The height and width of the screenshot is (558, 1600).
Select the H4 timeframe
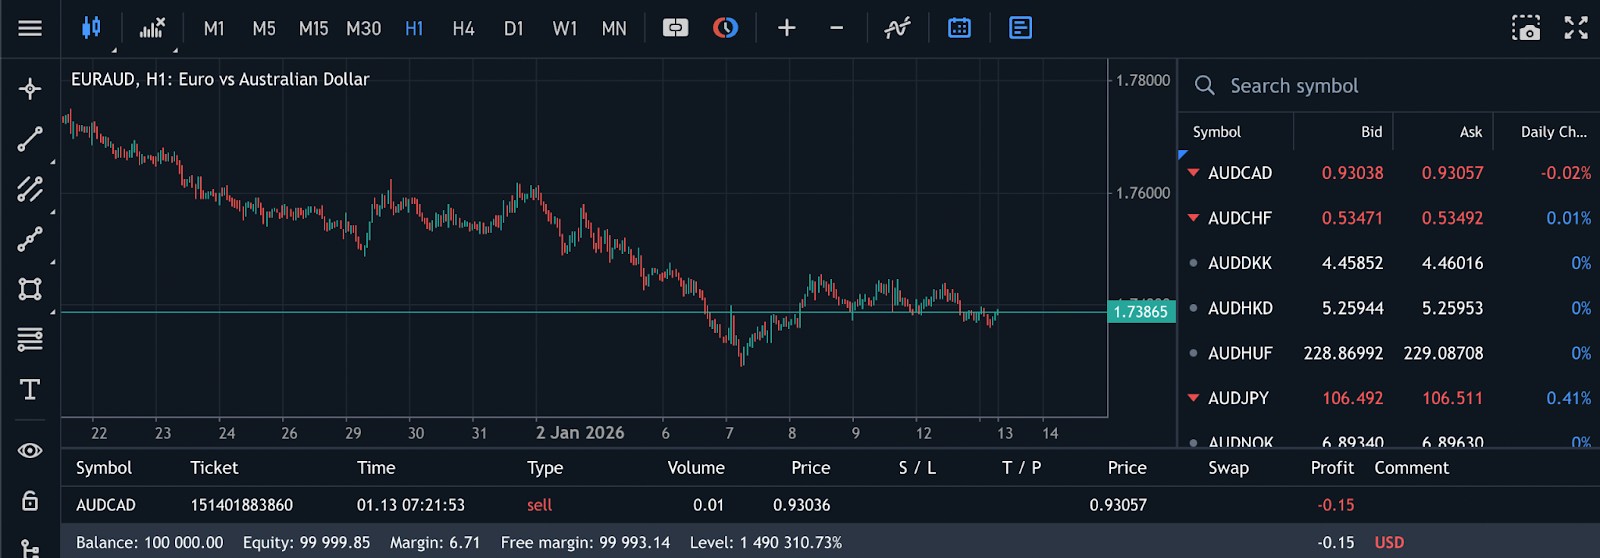pyautogui.click(x=463, y=29)
